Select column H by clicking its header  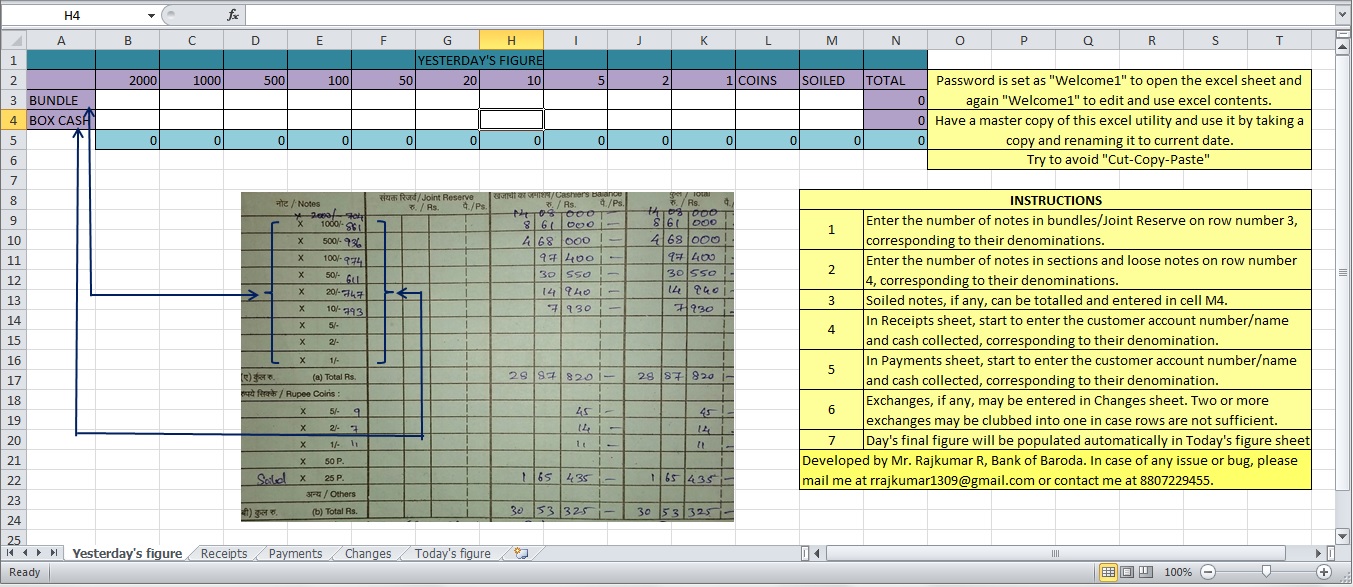pyautogui.click(x=511, y=40)
